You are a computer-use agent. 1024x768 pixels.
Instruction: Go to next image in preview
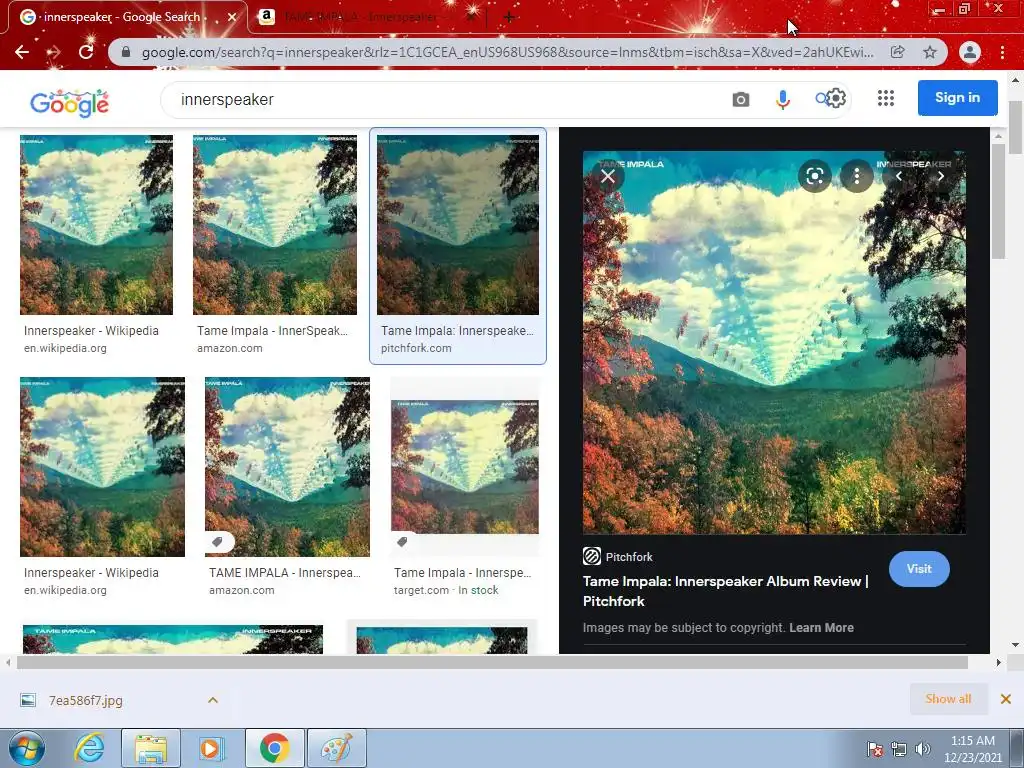click(x=940, y=176)
